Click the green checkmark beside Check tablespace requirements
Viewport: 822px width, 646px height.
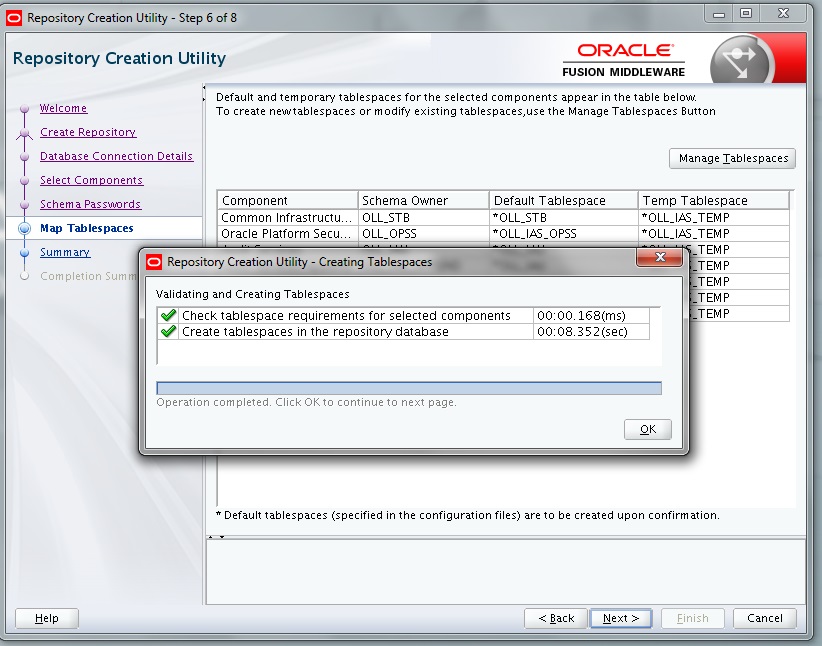(x=168, y=315)
